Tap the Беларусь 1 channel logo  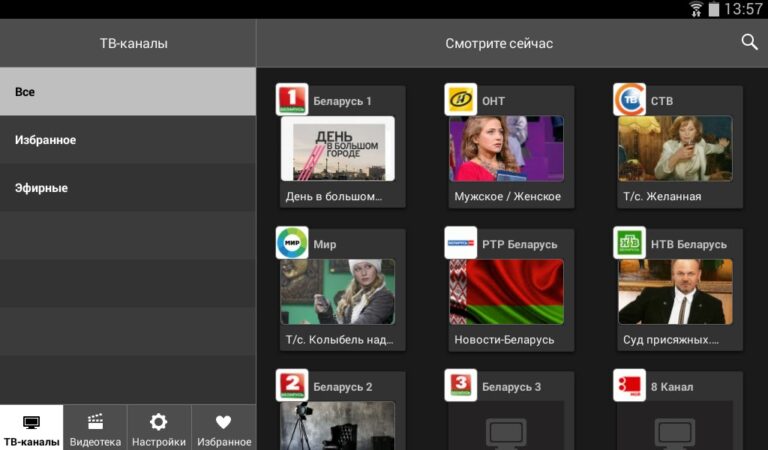pos(292,99)
